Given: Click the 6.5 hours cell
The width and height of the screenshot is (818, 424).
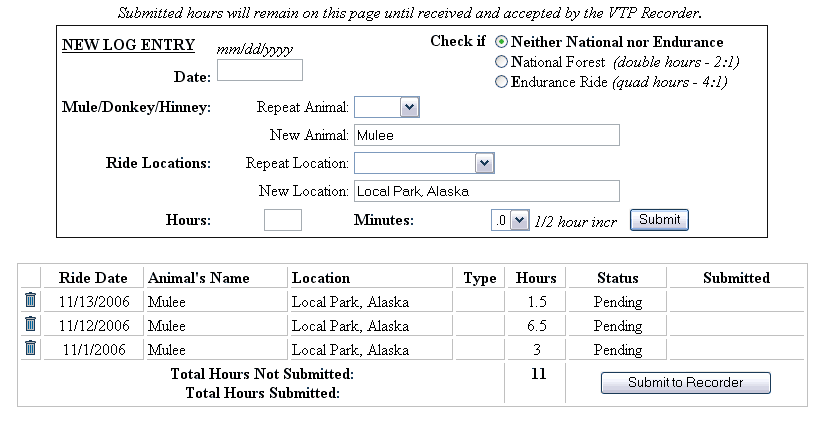Looking at the screenshot, I should tap(535, 326).
